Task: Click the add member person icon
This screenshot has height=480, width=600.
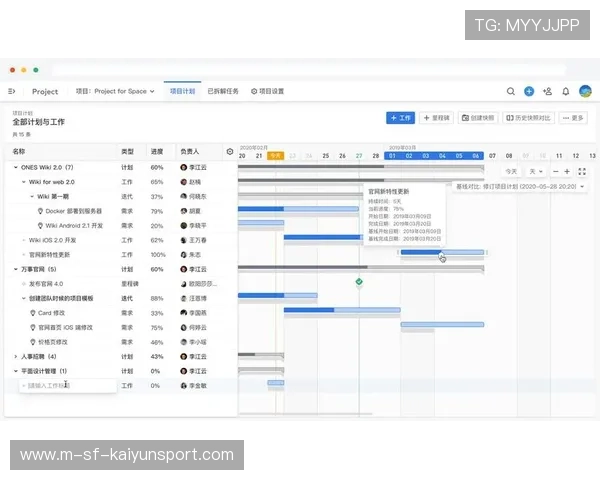Action: tap(547, 91)
